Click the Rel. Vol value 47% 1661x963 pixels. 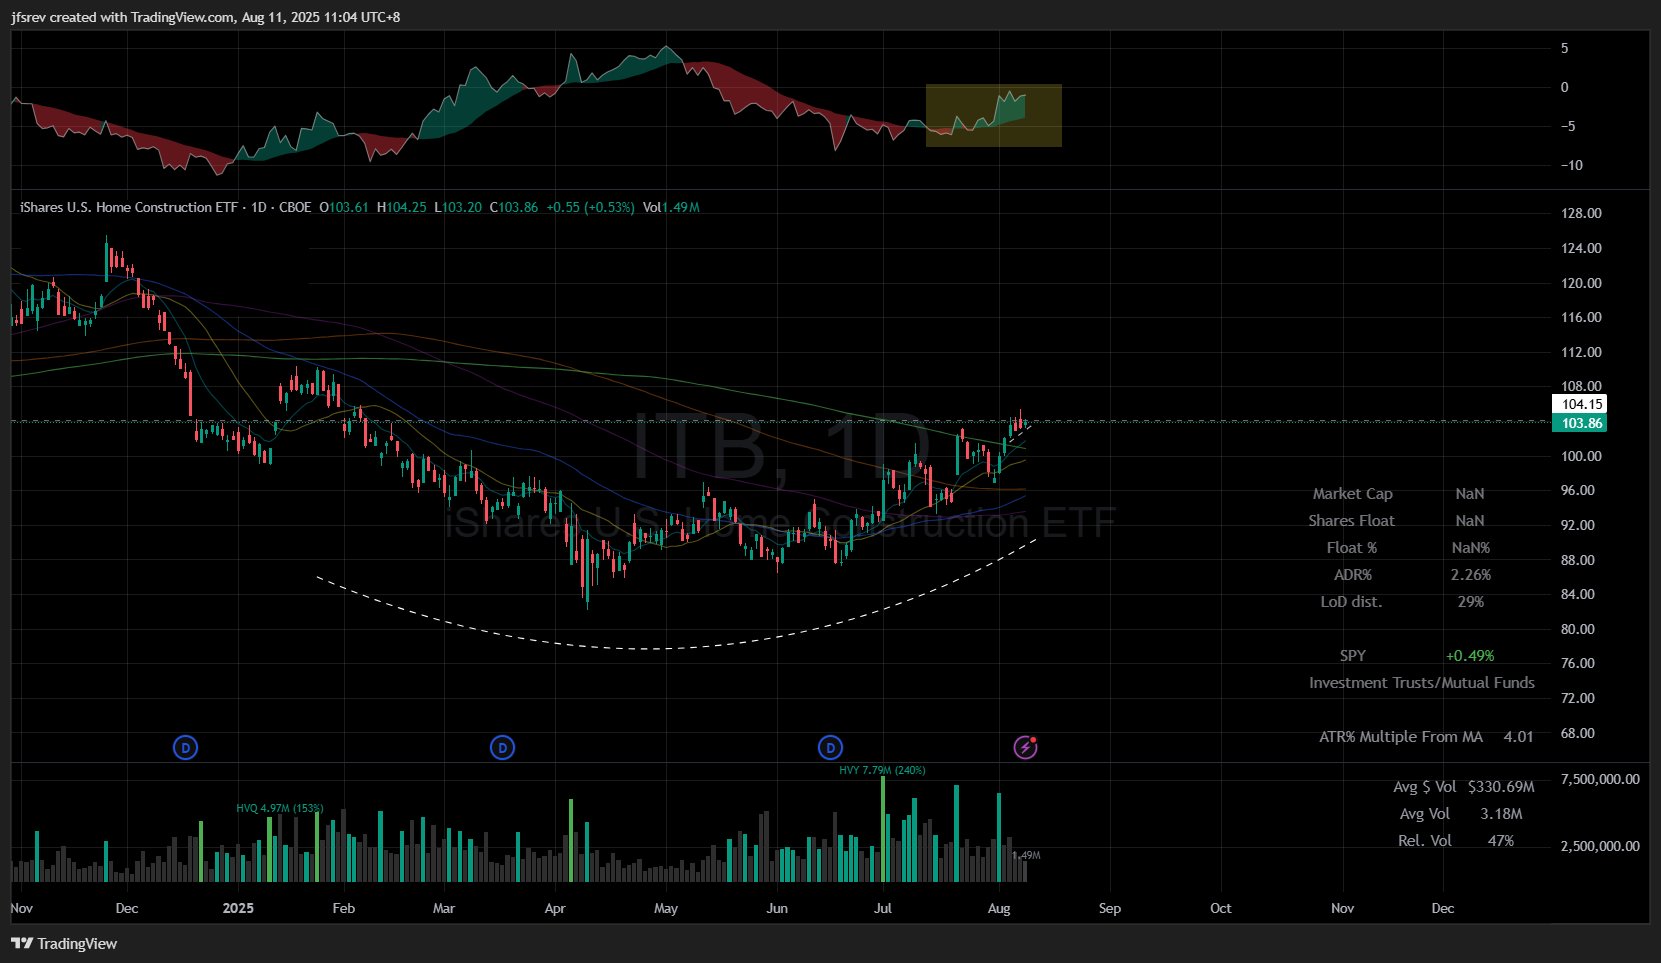pos(1501,841)
